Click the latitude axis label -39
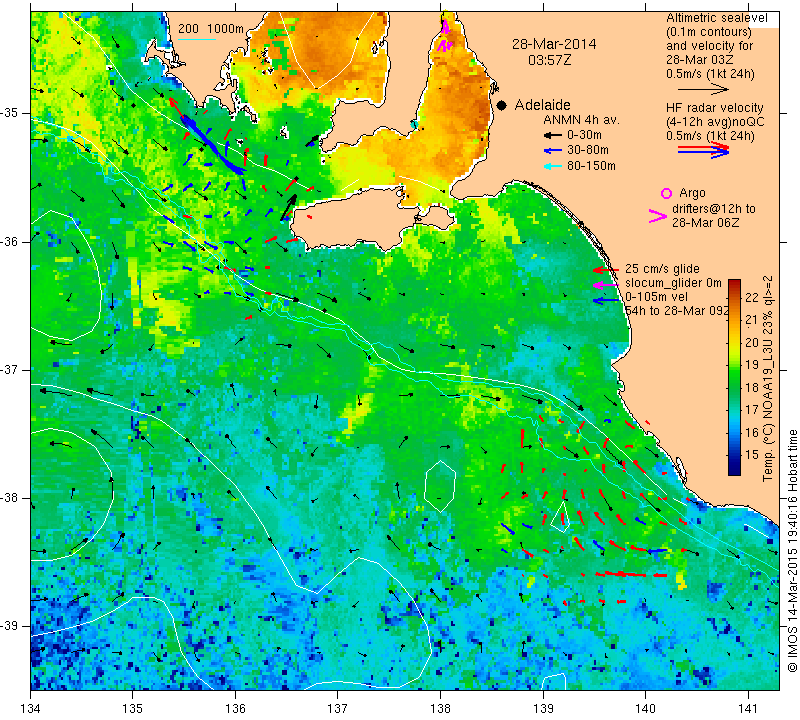Screen dimensions: 800x720 tap(10, 626)
